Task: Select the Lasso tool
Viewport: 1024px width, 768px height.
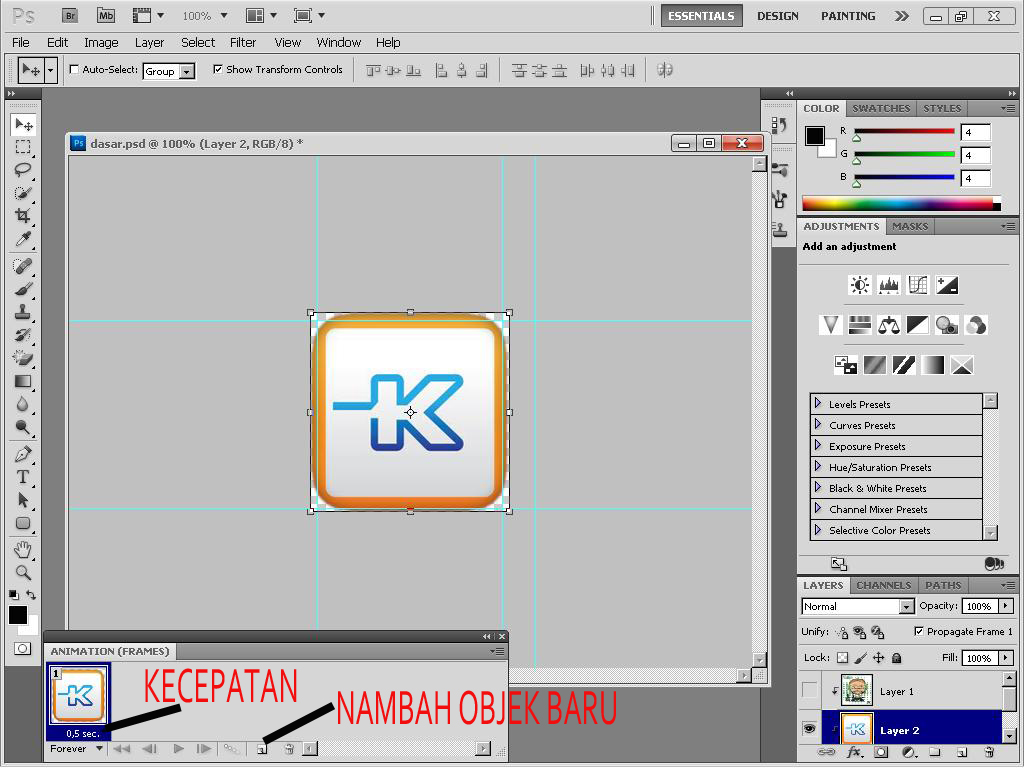Action: [23, 170]
